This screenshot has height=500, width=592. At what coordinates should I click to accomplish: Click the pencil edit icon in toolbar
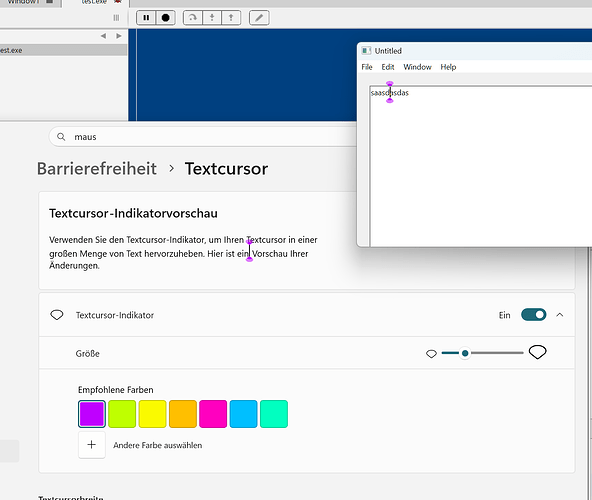259,18
